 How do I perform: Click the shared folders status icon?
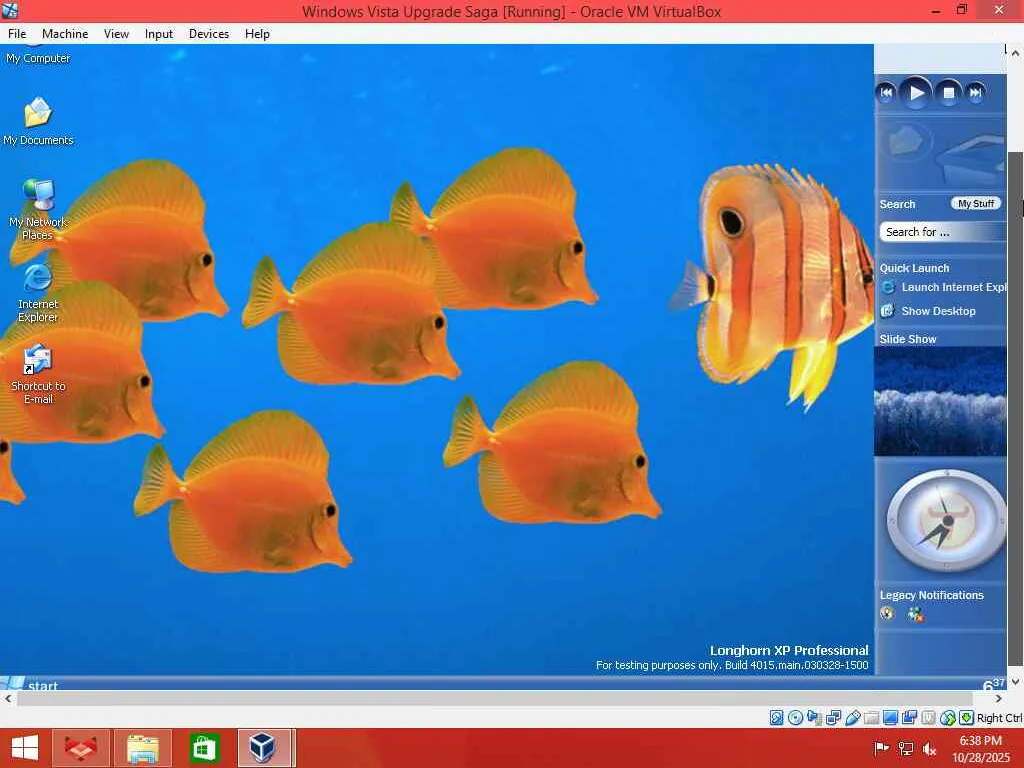pos(871,718)
